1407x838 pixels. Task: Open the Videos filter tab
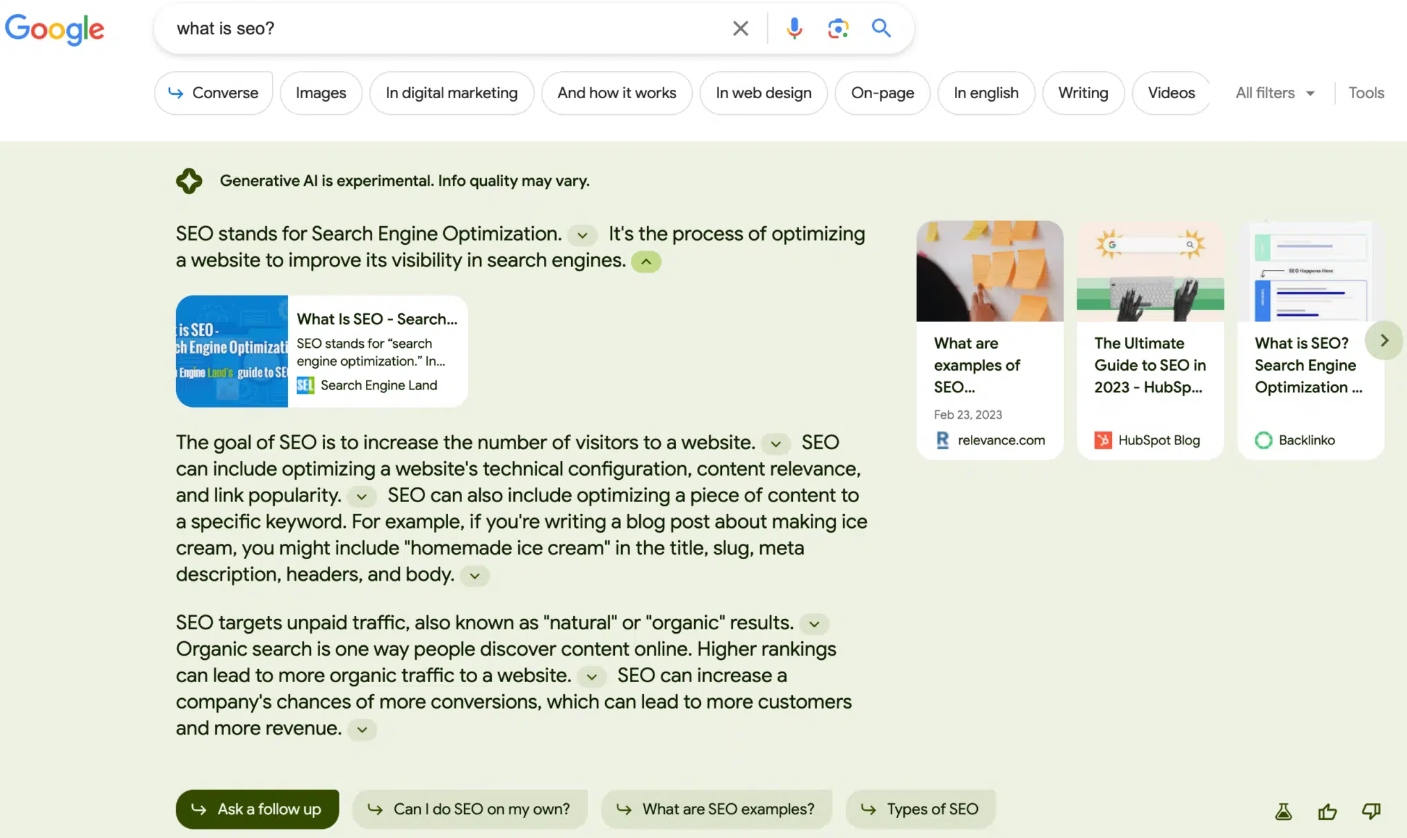tap(1170, 92)
